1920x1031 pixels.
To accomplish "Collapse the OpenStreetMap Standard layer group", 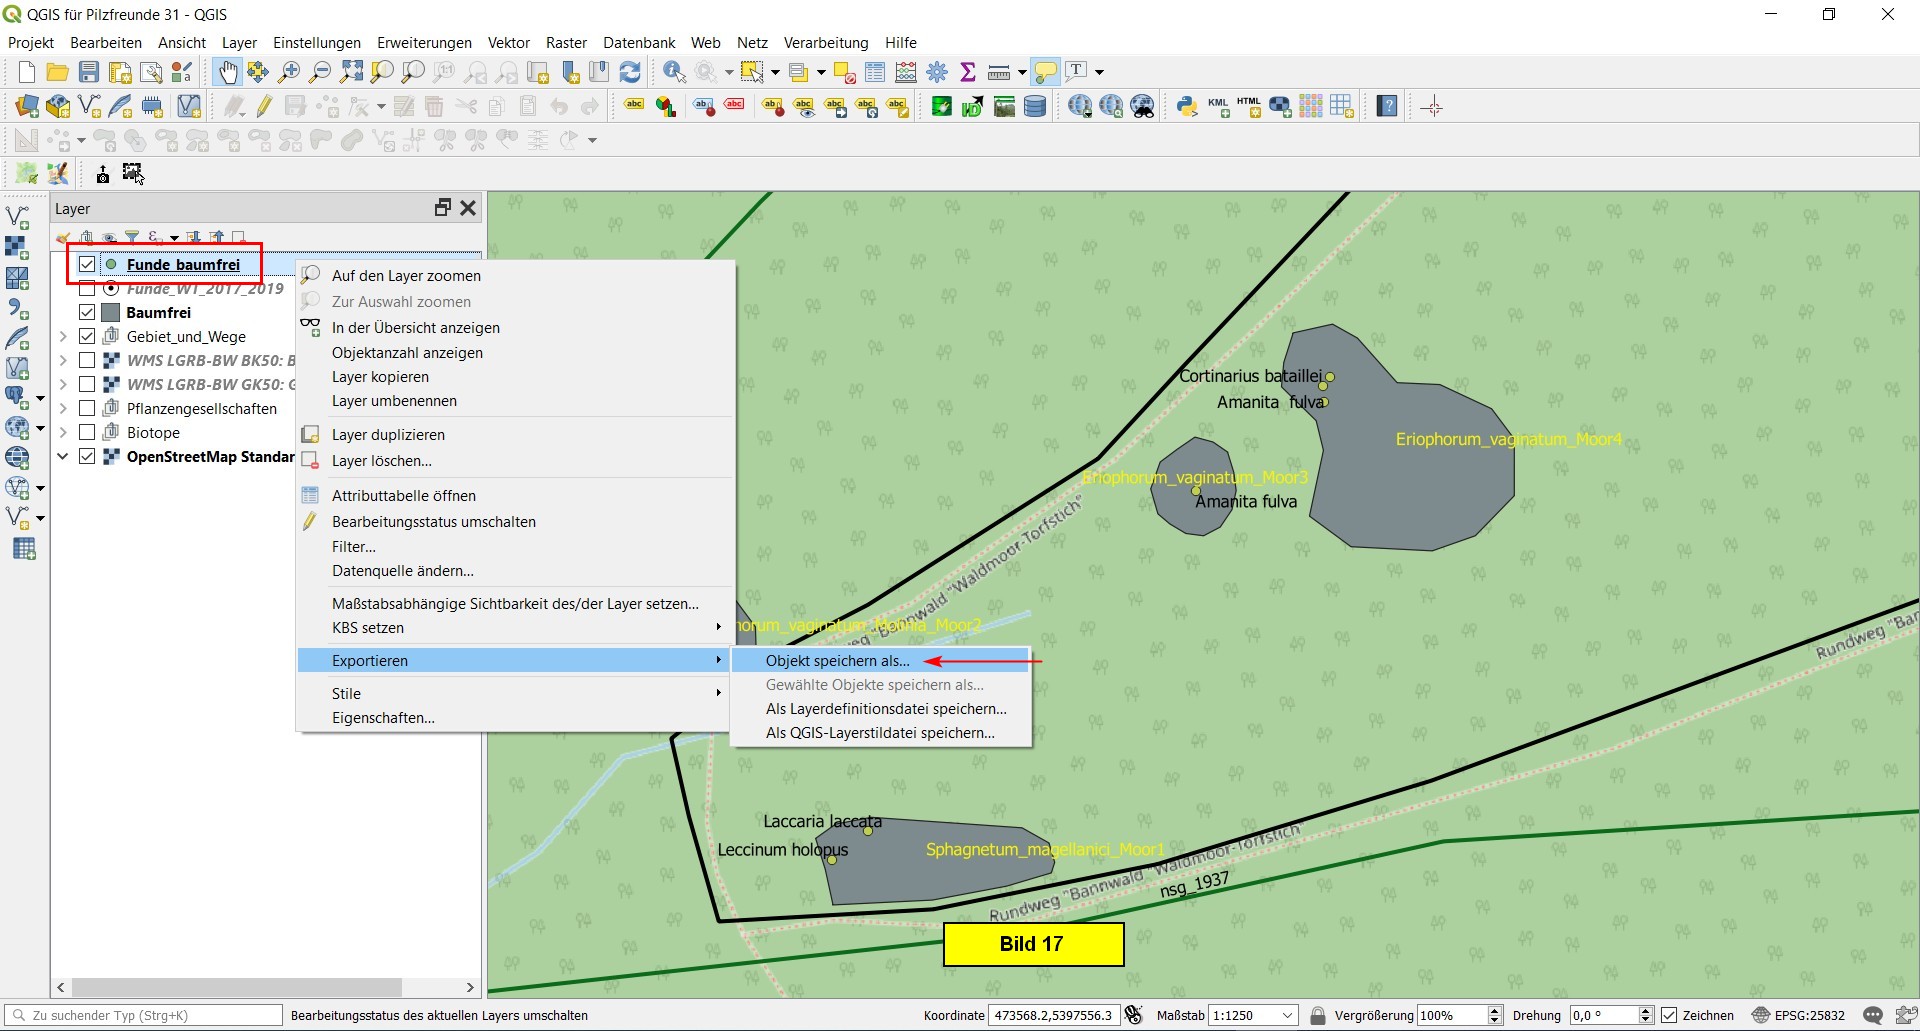I will coord(63,457).
